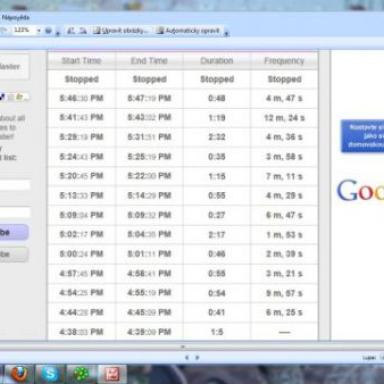The image size is (384, 384).
Task: Click the Google logo
Action: click(x=360, y=190)
